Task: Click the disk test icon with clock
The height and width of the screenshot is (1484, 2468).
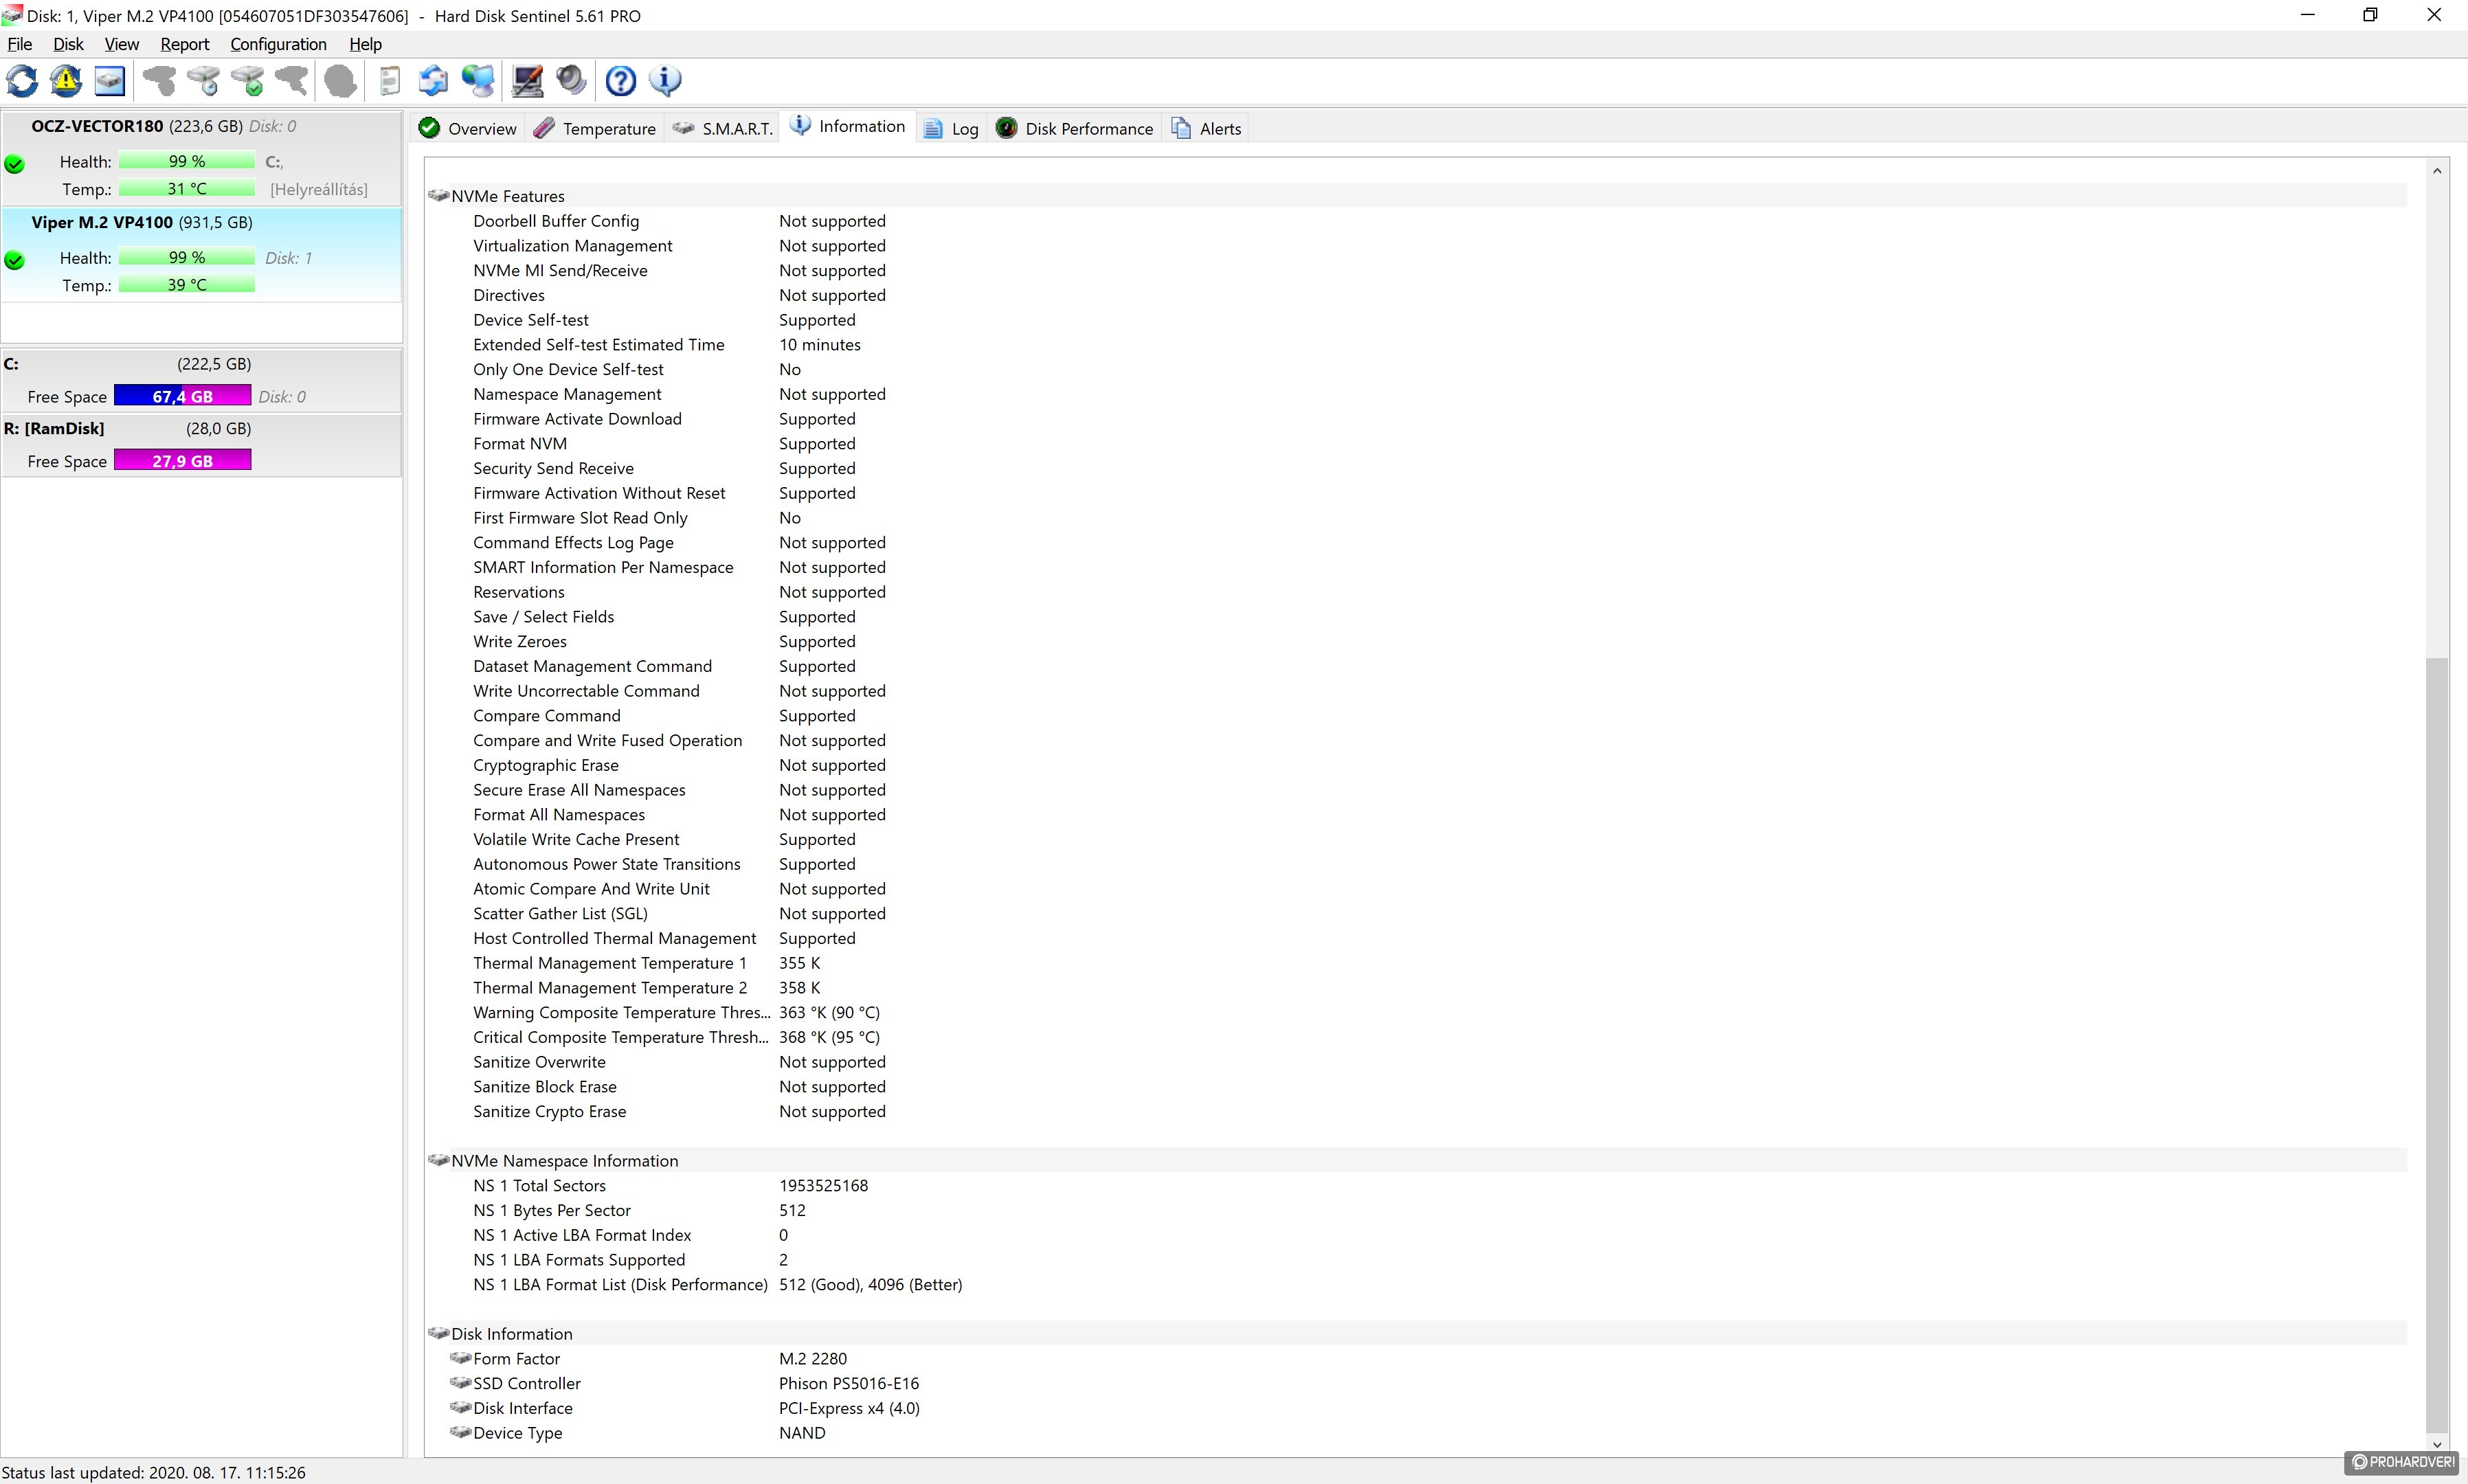Action: [203, 81]
